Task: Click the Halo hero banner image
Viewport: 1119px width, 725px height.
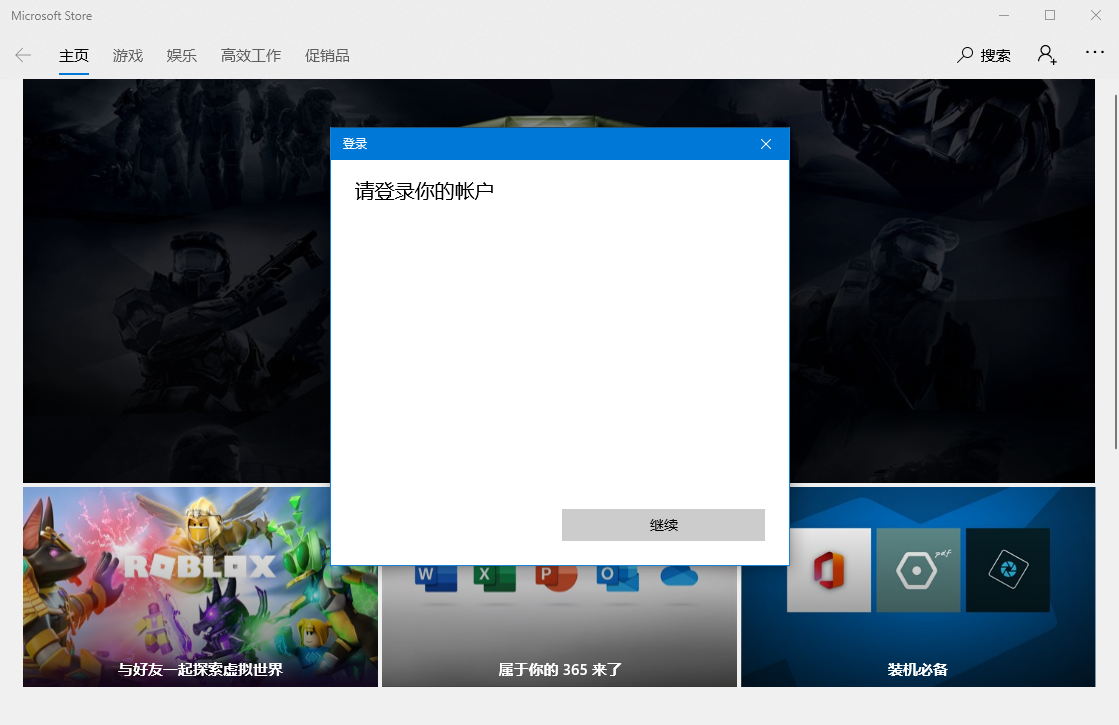Action: click(x=176, y=280)
